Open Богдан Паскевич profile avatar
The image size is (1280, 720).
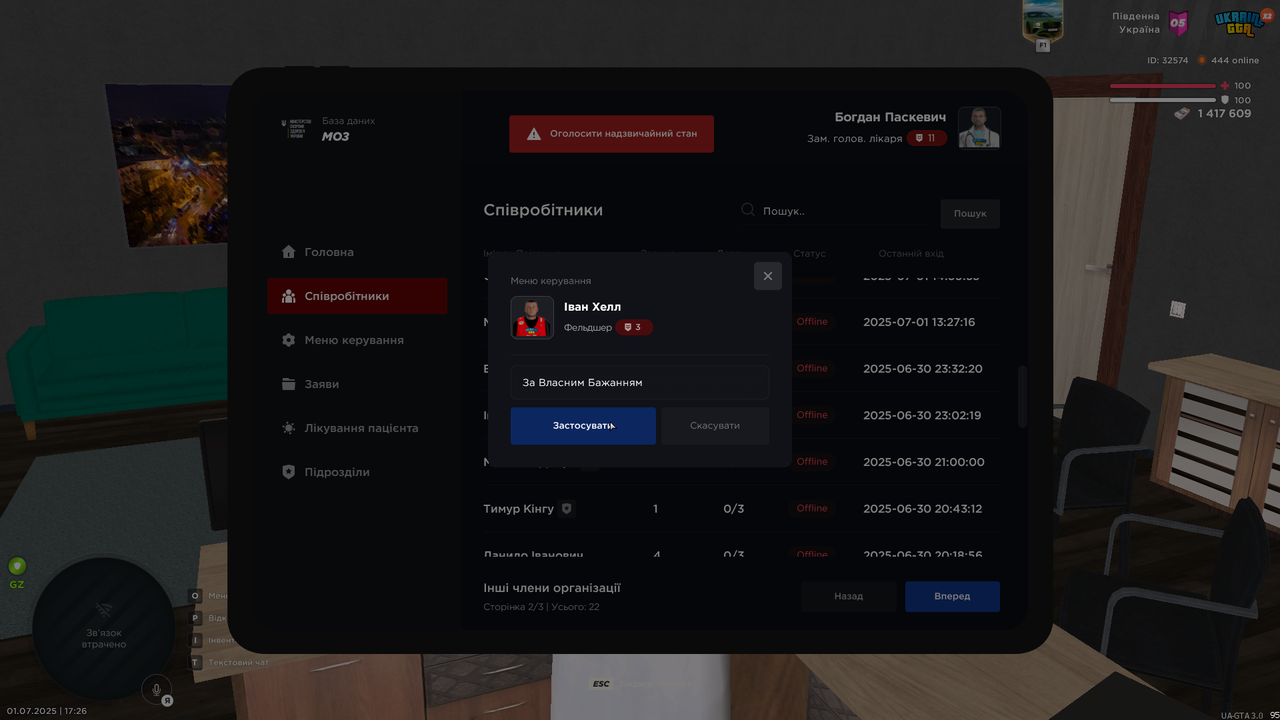[980, 128]
